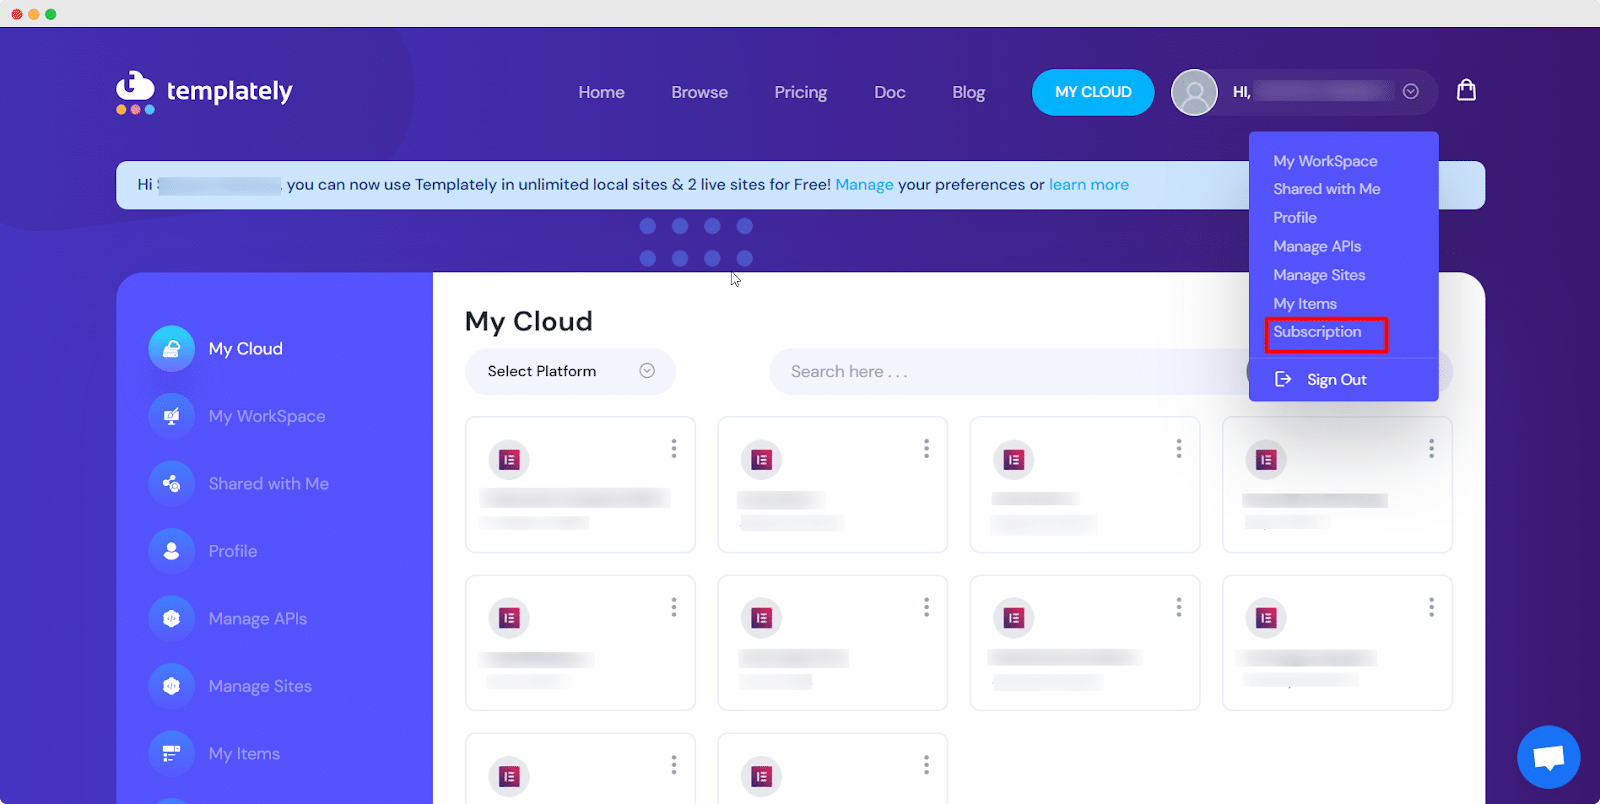Click the MY CLOUD button
Viewport: 1600px width, 804px height.
[x=1093, y=92]
